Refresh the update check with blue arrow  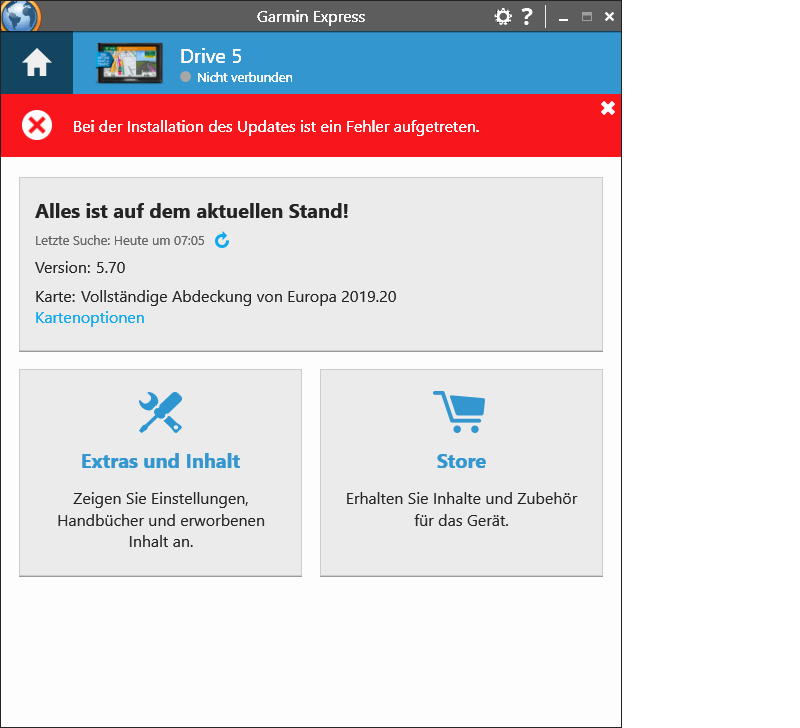(222, 240)
